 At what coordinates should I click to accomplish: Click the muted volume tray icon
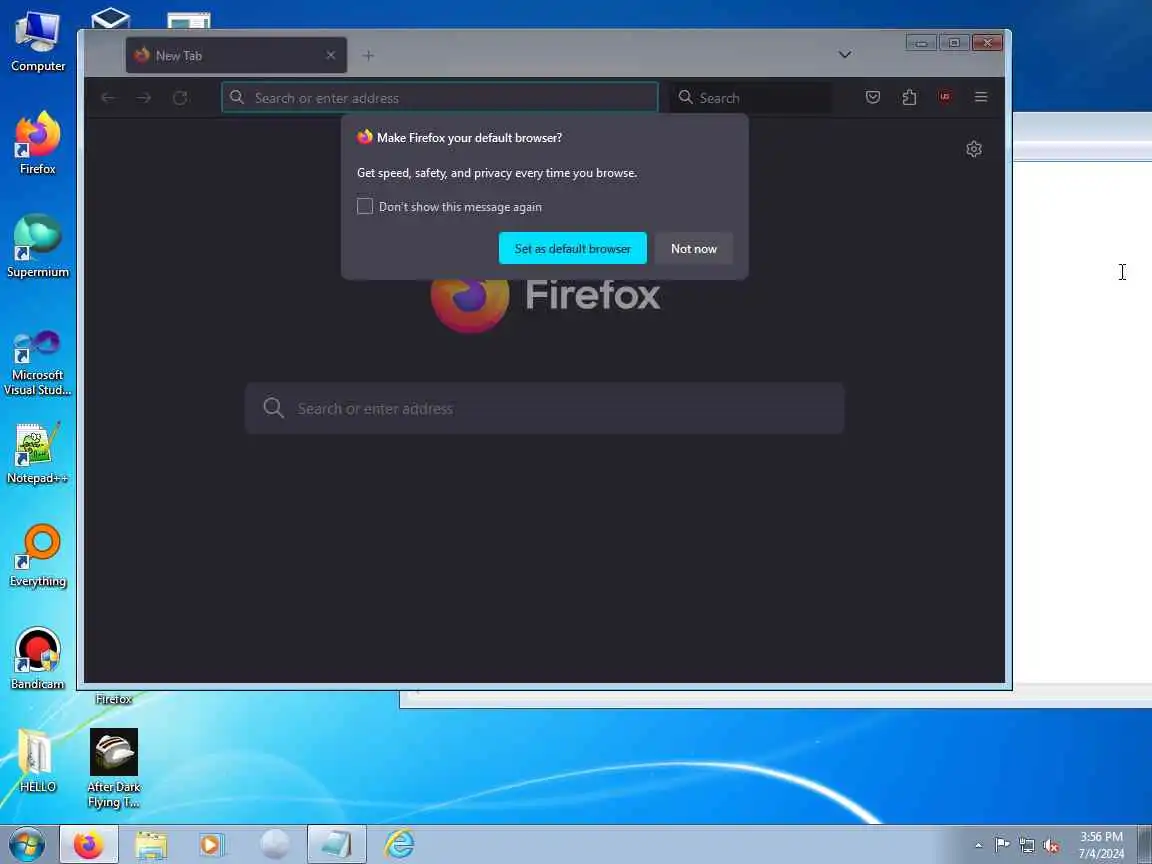click(x=1051, y=846)
